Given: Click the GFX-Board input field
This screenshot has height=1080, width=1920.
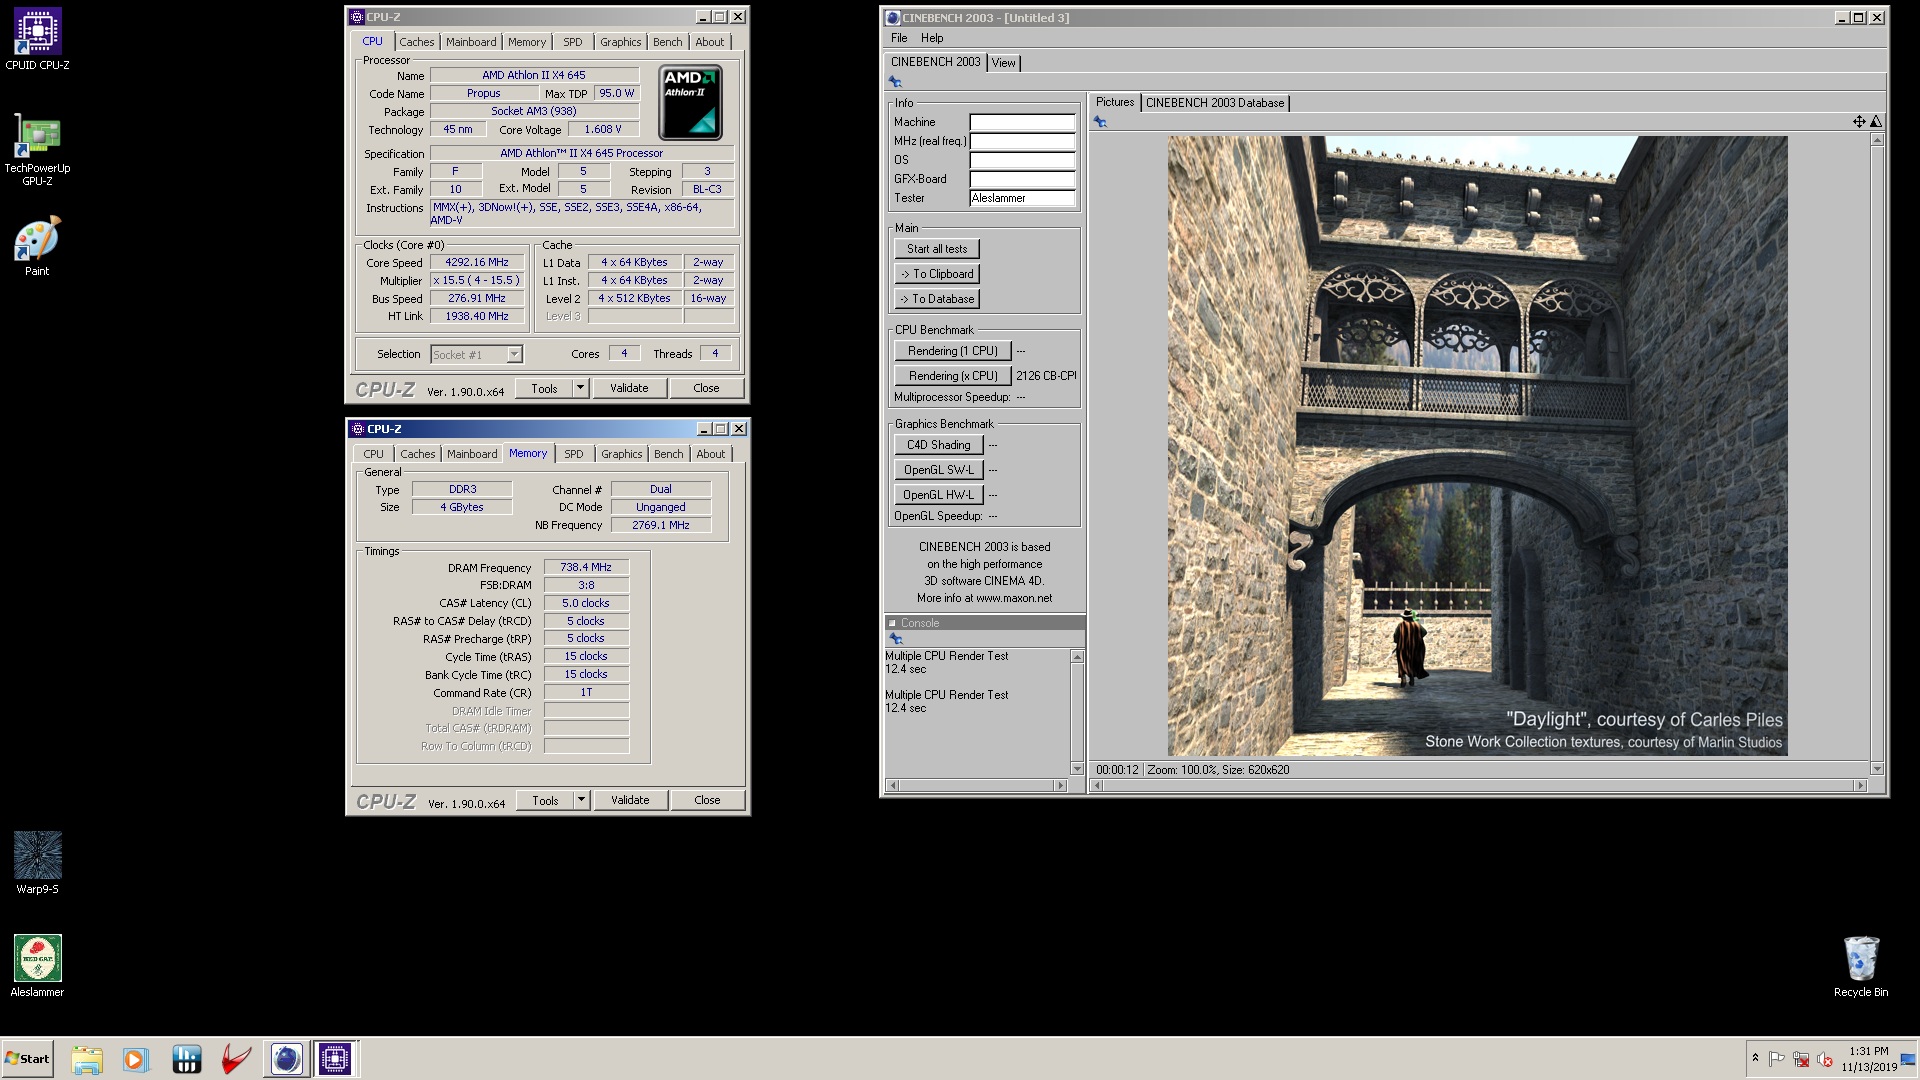Looking at the screenshot, I should (x=1022, y=179).
